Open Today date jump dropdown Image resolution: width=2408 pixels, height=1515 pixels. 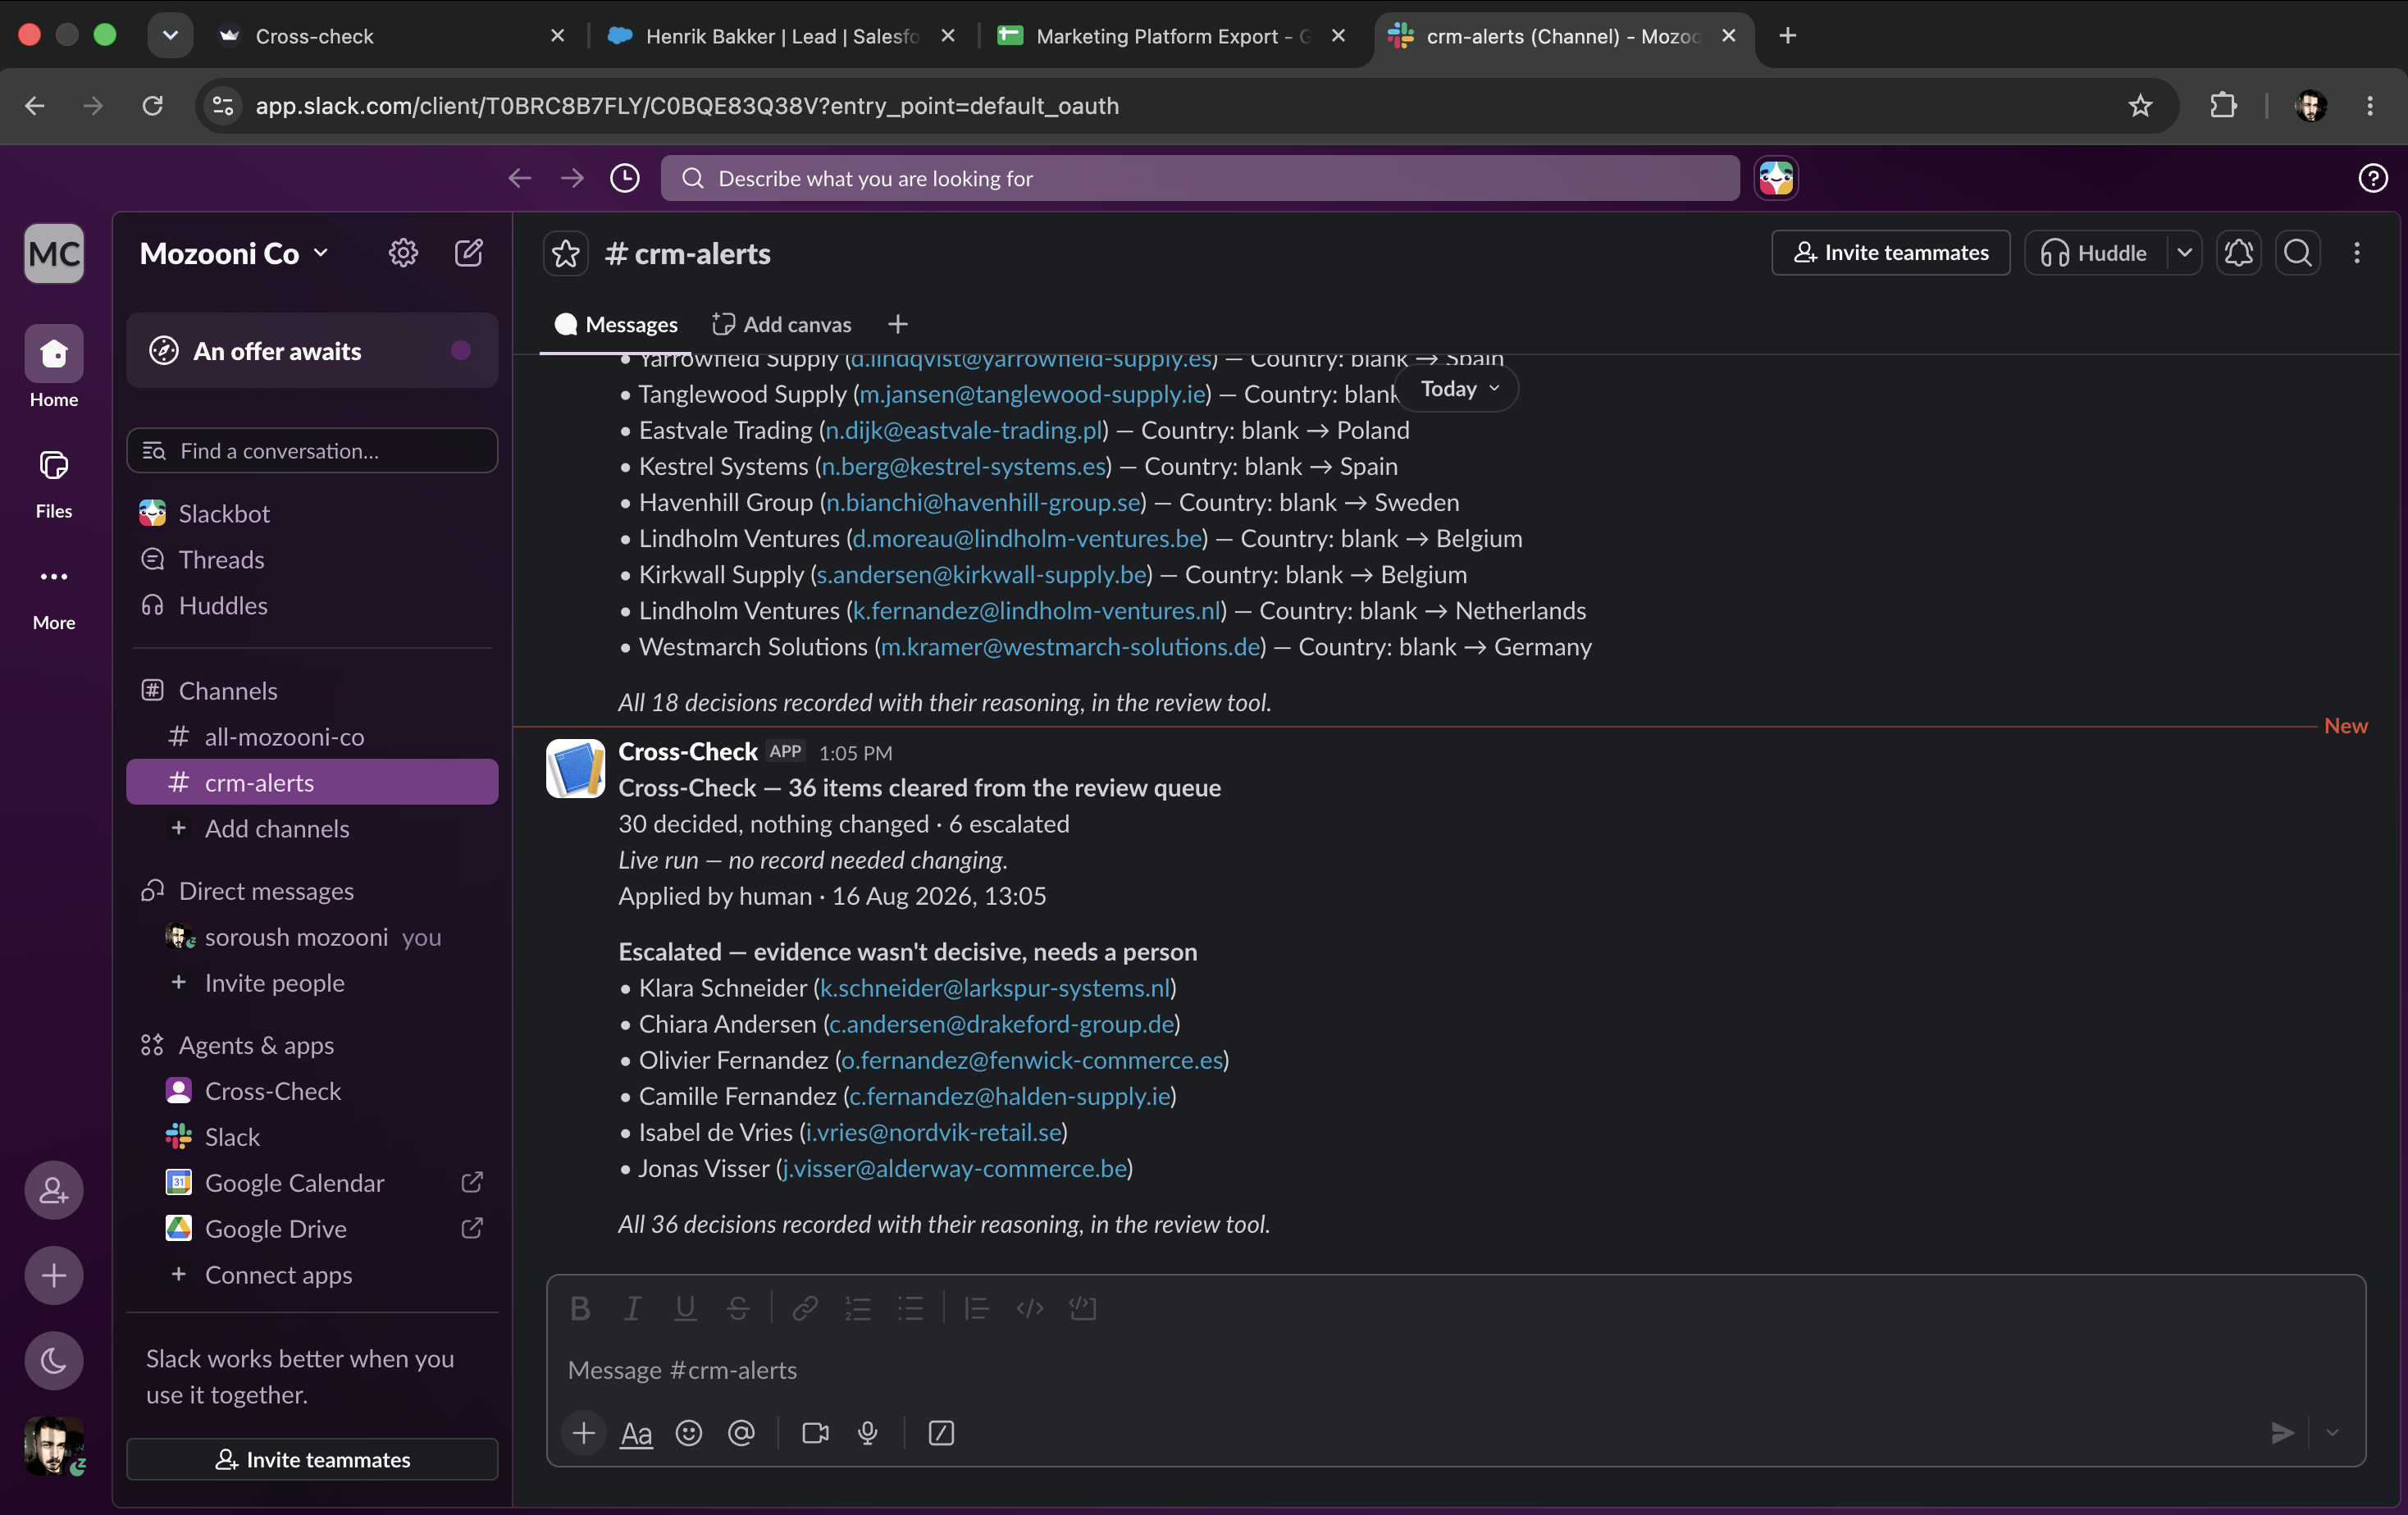pyautogui.click(x=1459, y=389)
